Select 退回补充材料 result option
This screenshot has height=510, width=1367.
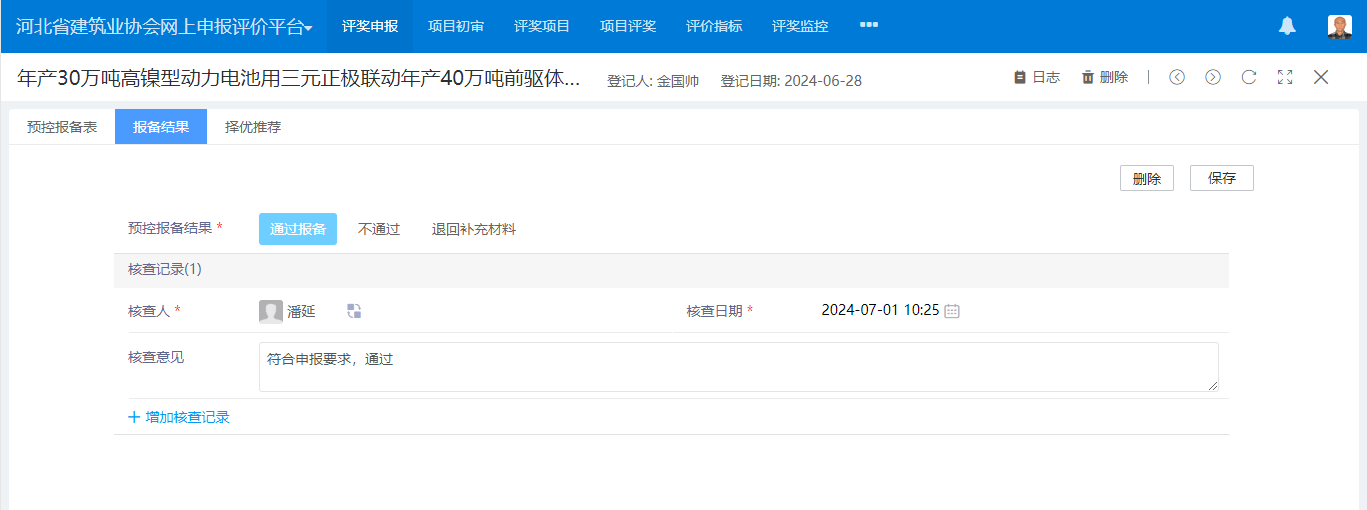(474, 229)
